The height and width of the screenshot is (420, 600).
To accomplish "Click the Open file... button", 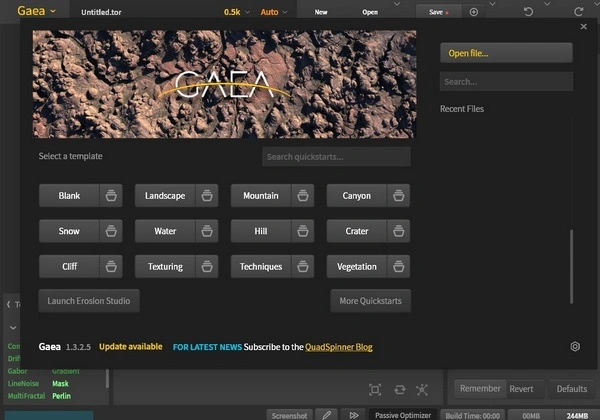I will tap(506, 53).
